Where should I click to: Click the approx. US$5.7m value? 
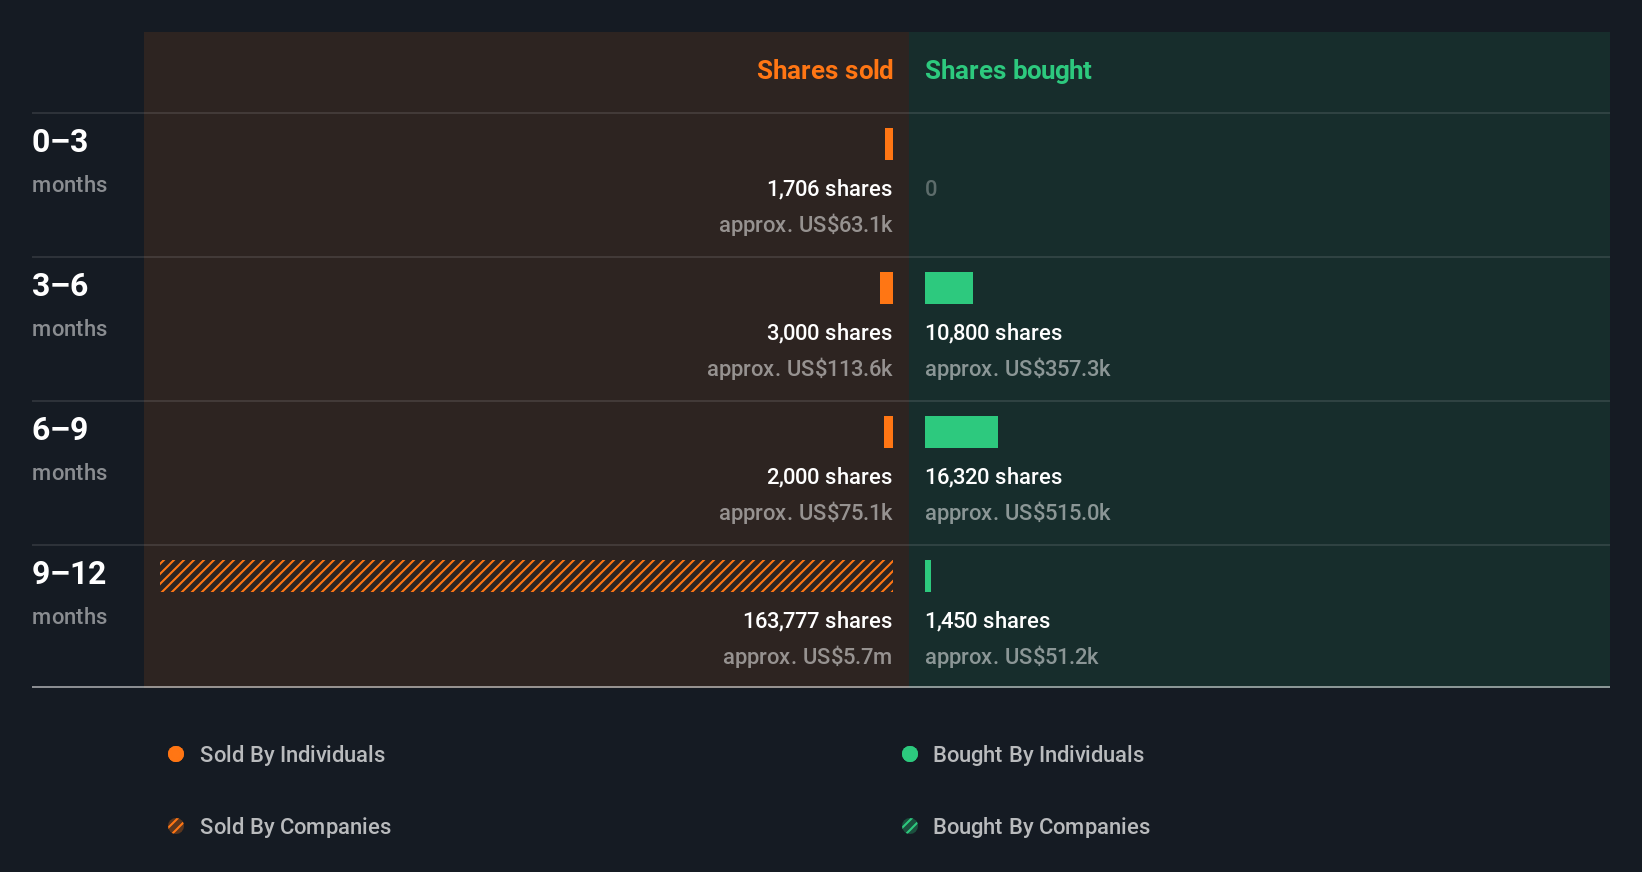coord(807,657)
